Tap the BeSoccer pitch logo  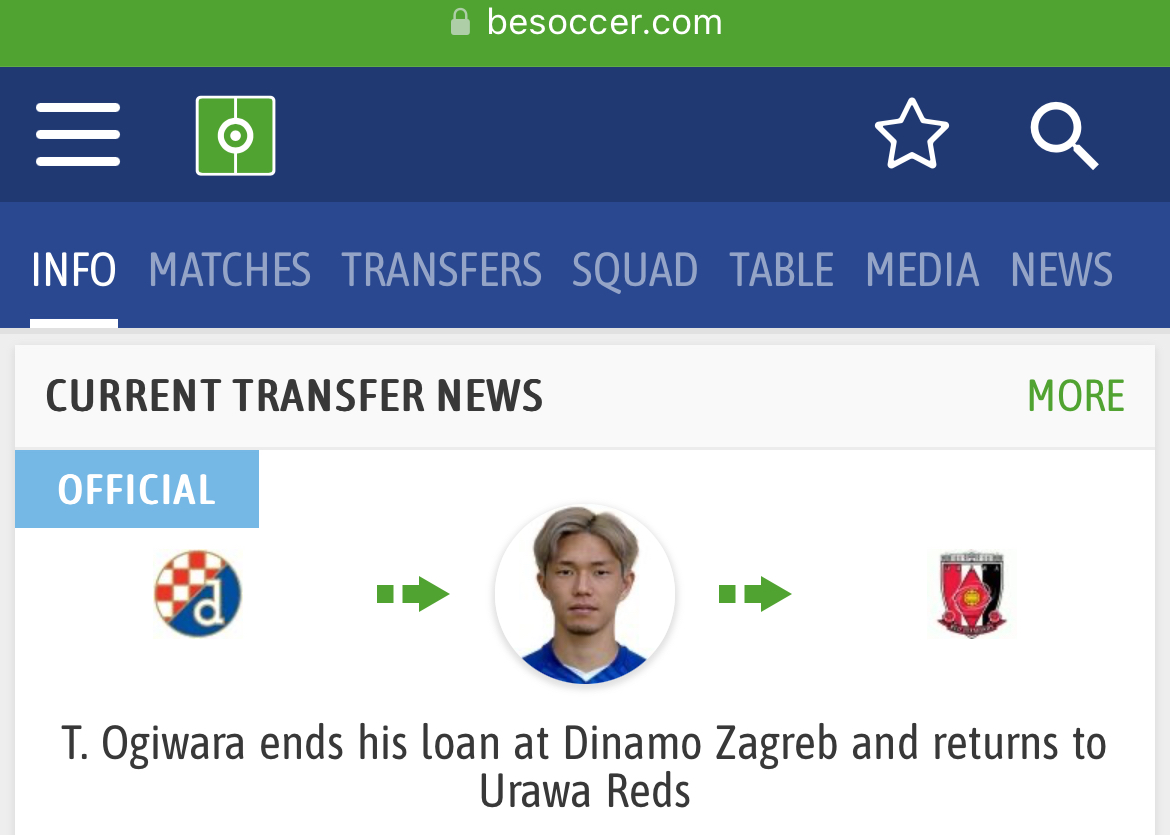[x=235, y=135]
